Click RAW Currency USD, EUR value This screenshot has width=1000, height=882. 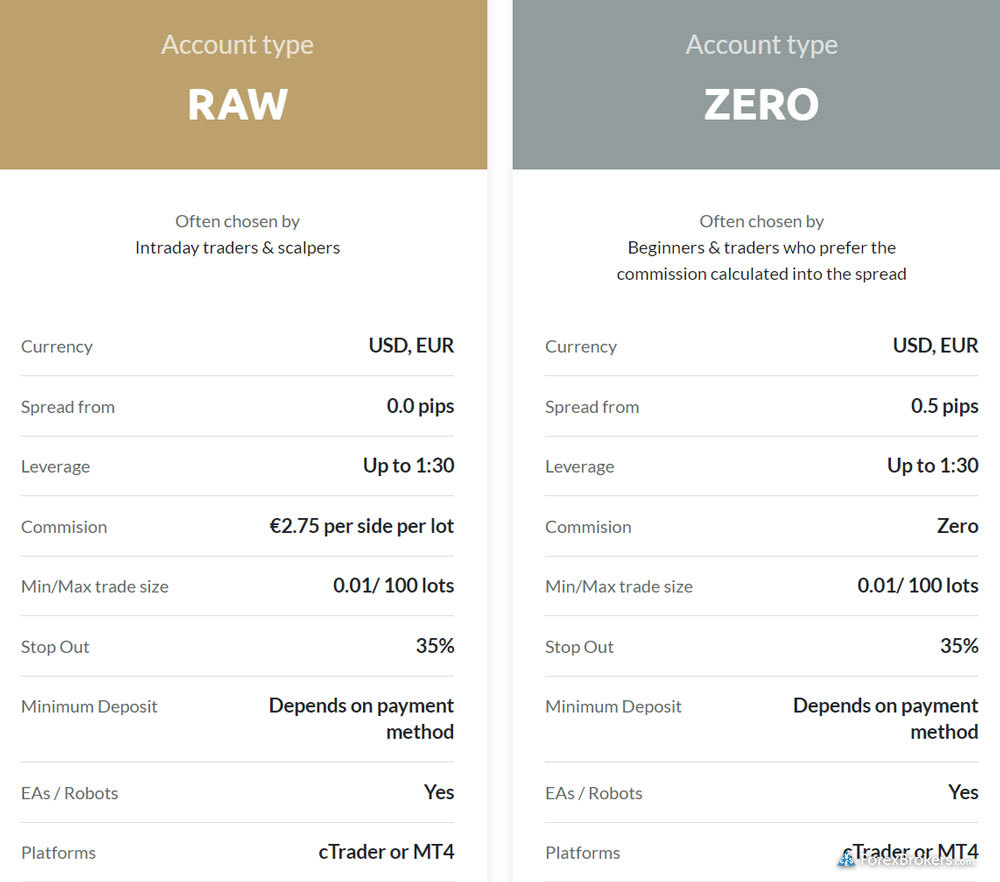411,345
